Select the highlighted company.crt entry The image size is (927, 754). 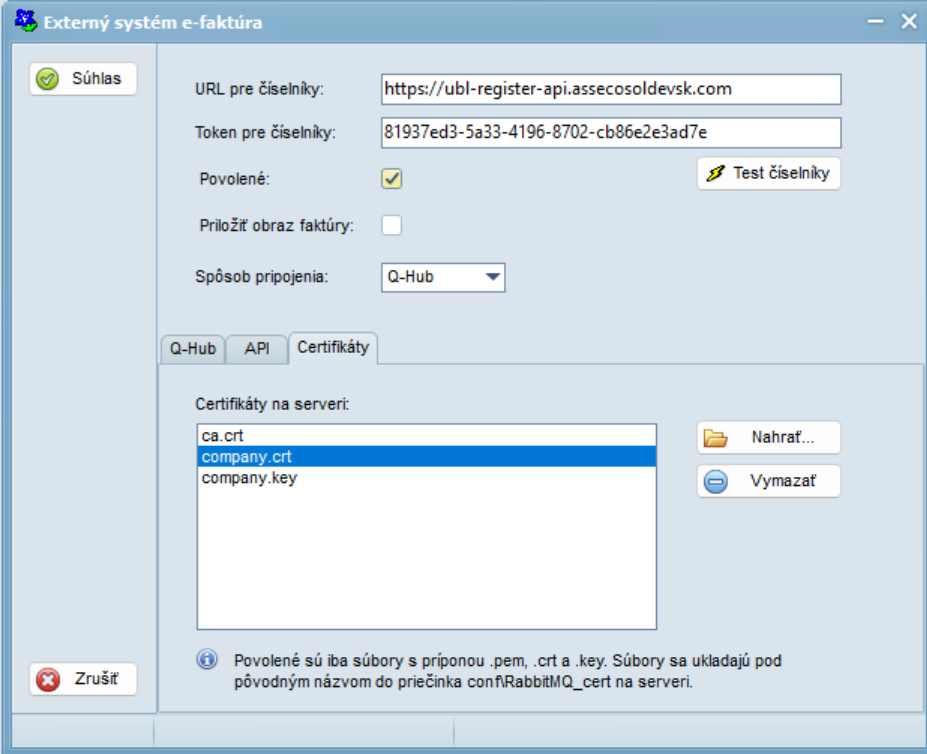(x=426, y=457)
